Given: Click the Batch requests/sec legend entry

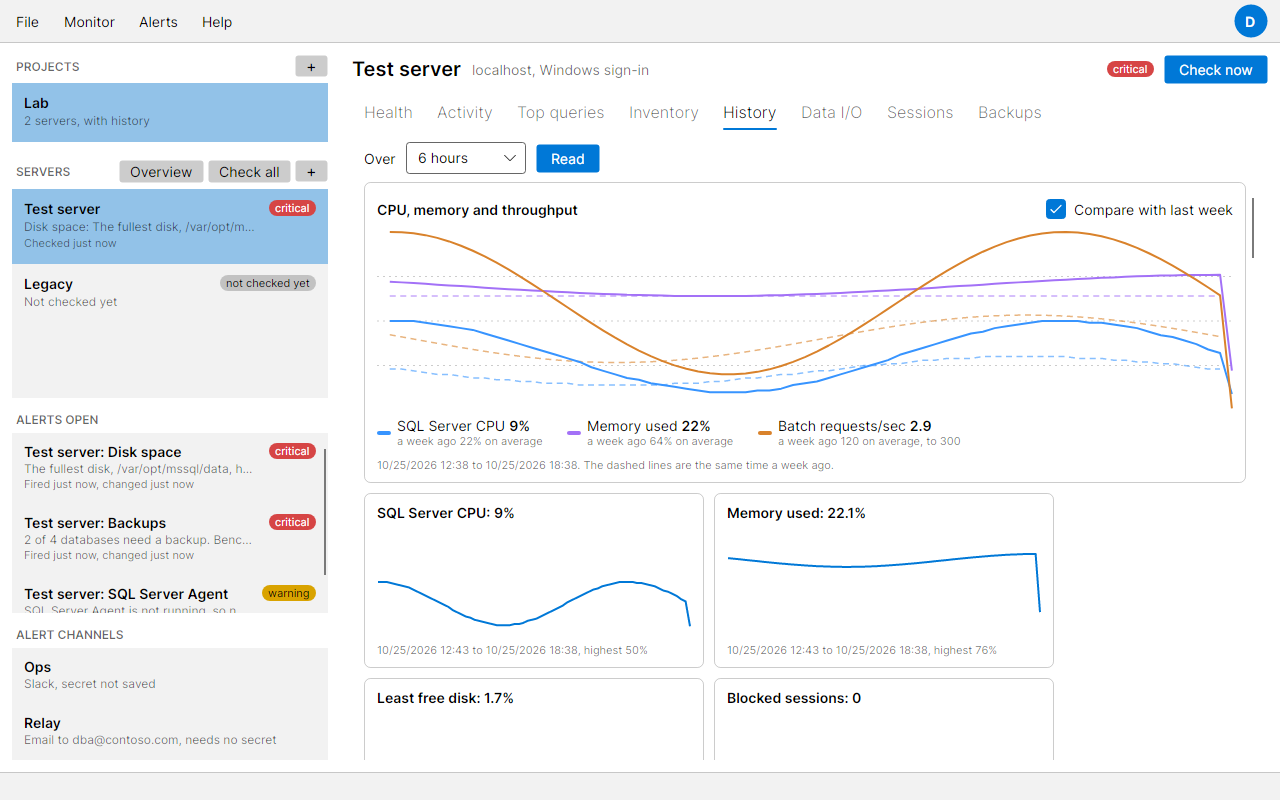Looking at the screenshot, I should pos(859,433).
